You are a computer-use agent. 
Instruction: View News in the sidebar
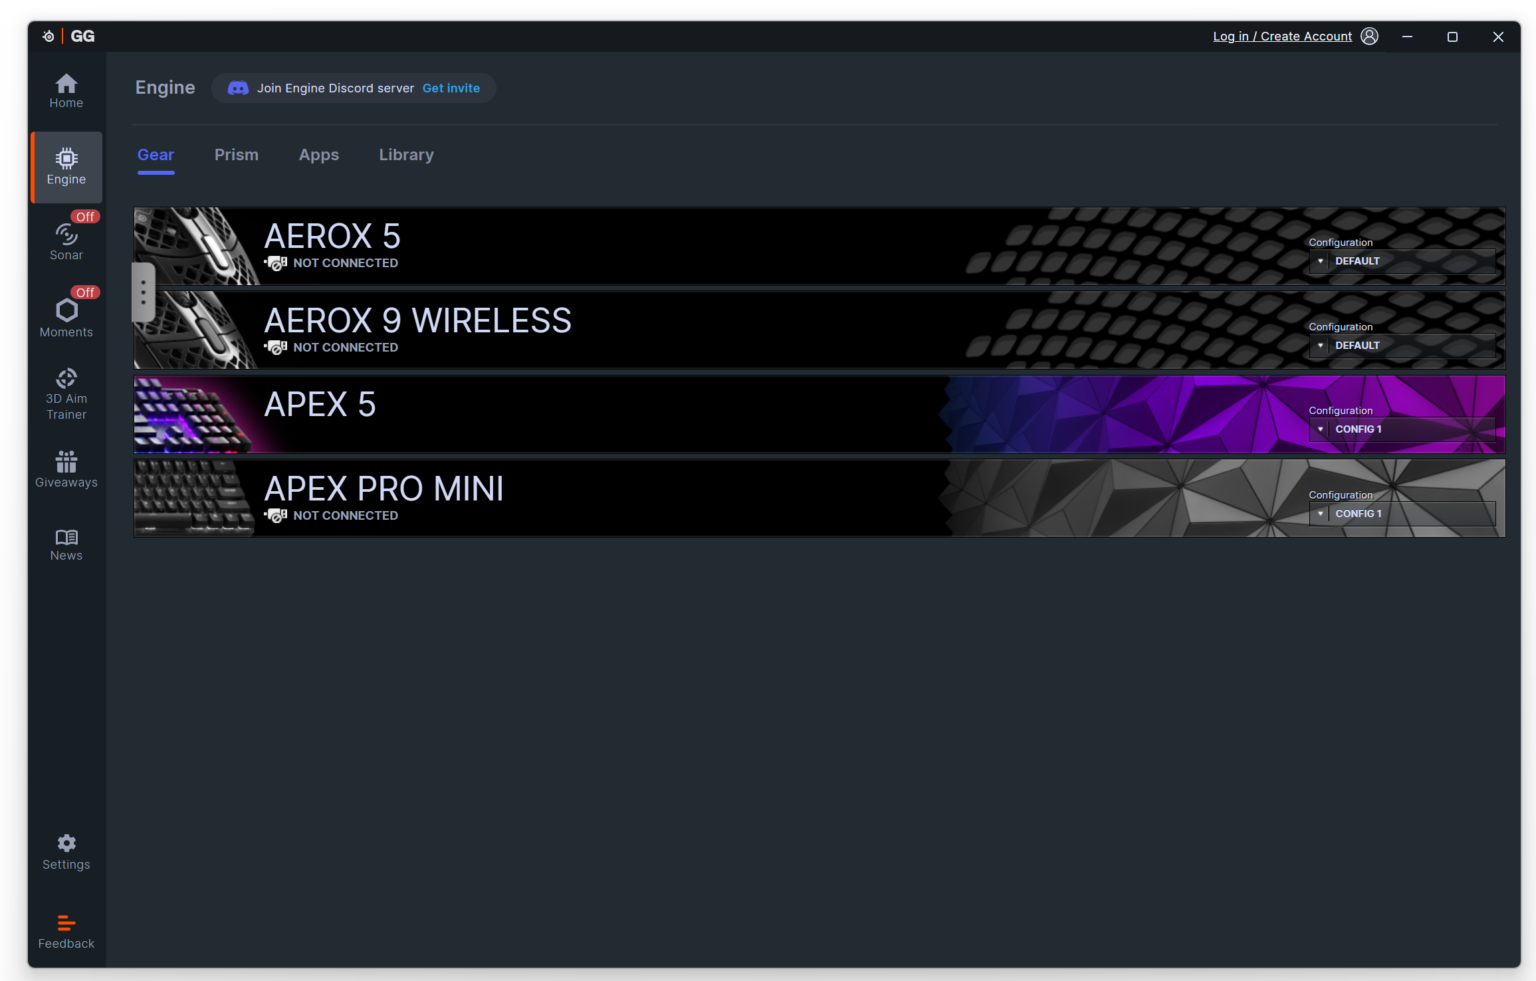pos(66,543)
